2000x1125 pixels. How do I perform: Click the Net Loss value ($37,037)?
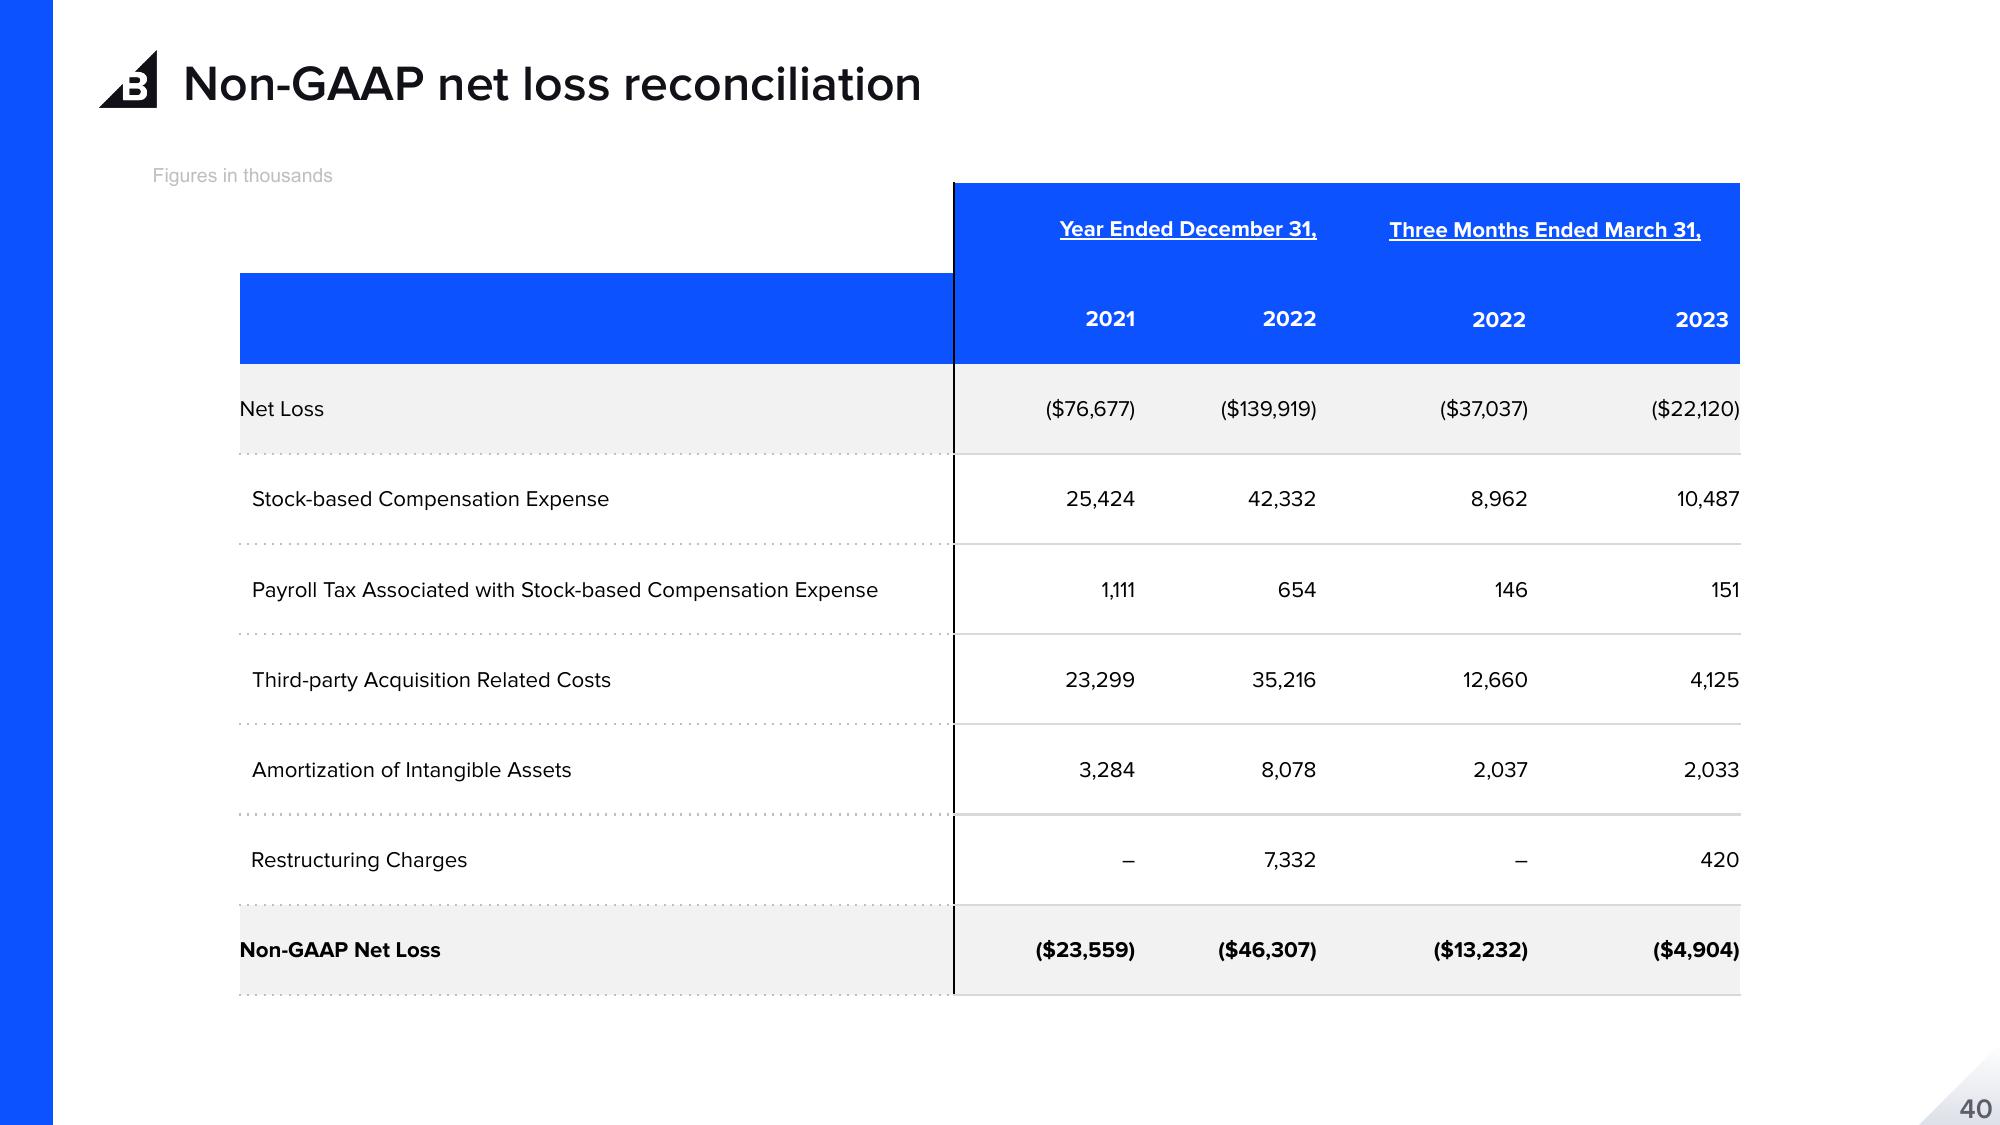click(x=1484, y=409)
